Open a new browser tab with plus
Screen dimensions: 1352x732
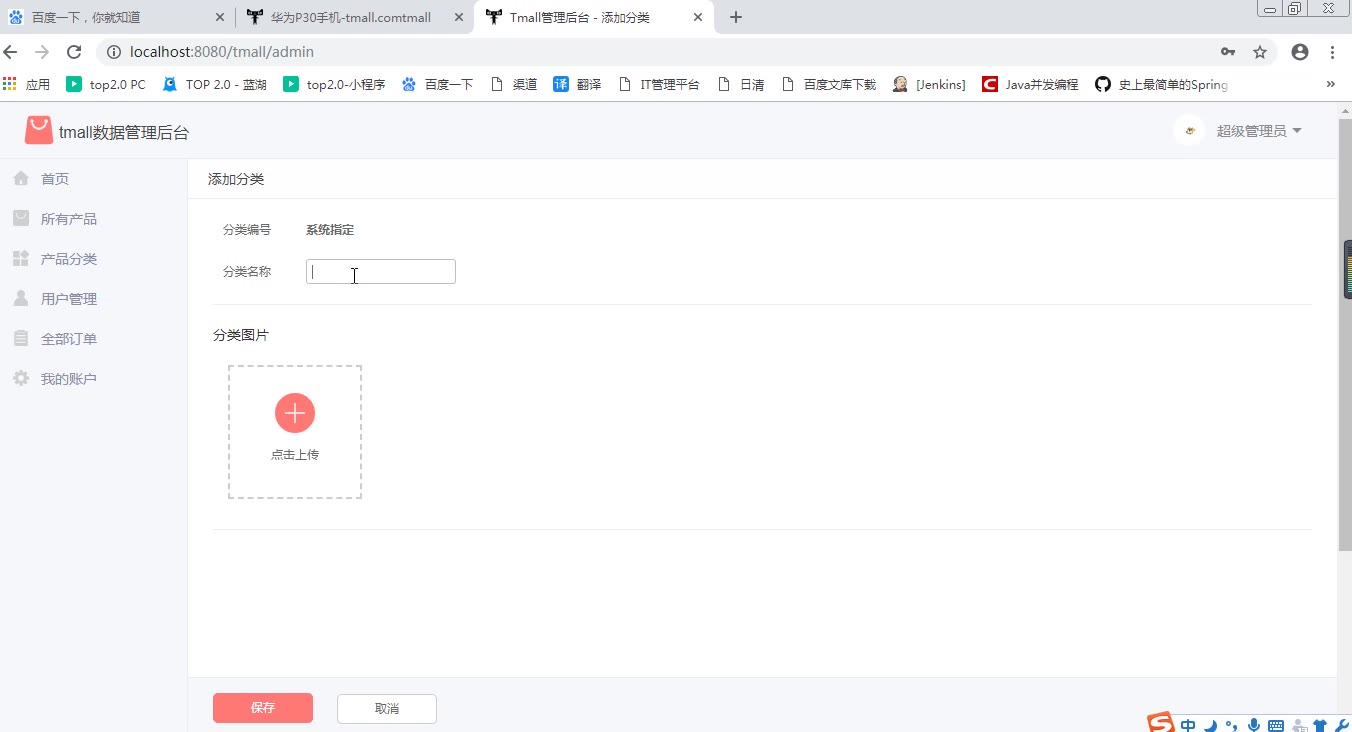coord(736,17)
